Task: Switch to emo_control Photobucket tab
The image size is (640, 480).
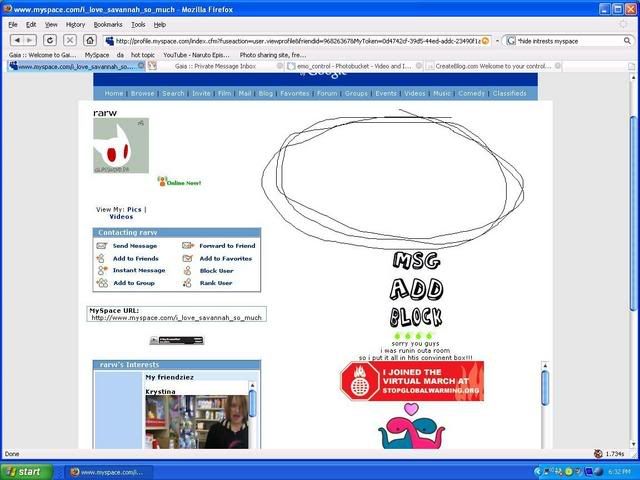Action: [x=354, y=66]
